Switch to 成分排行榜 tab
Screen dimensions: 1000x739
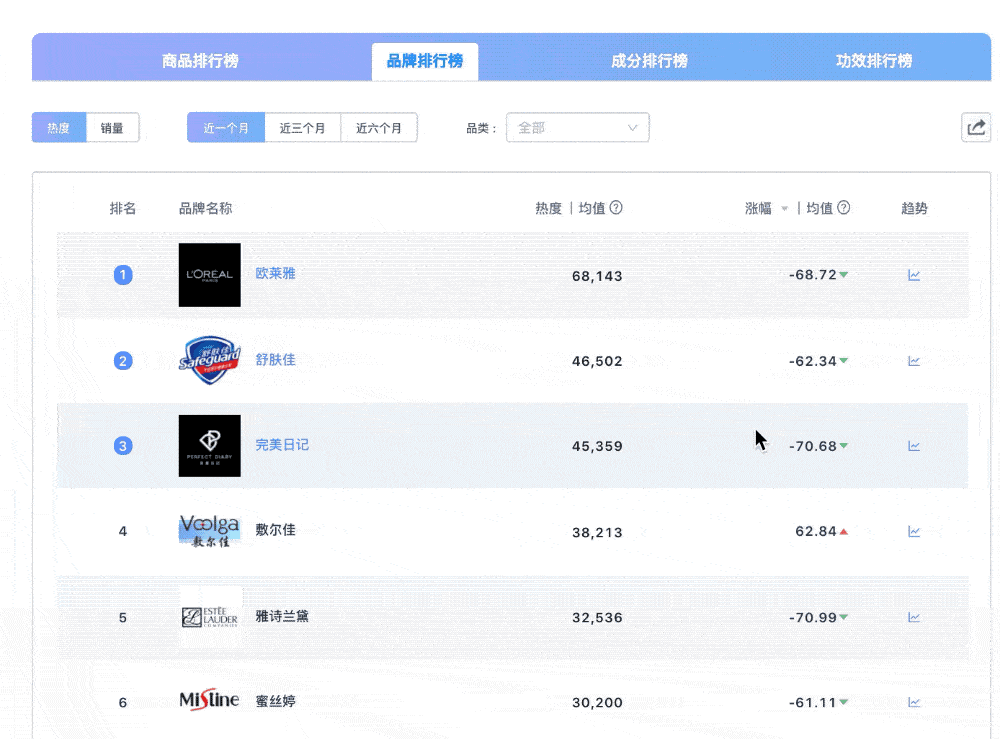649,61
